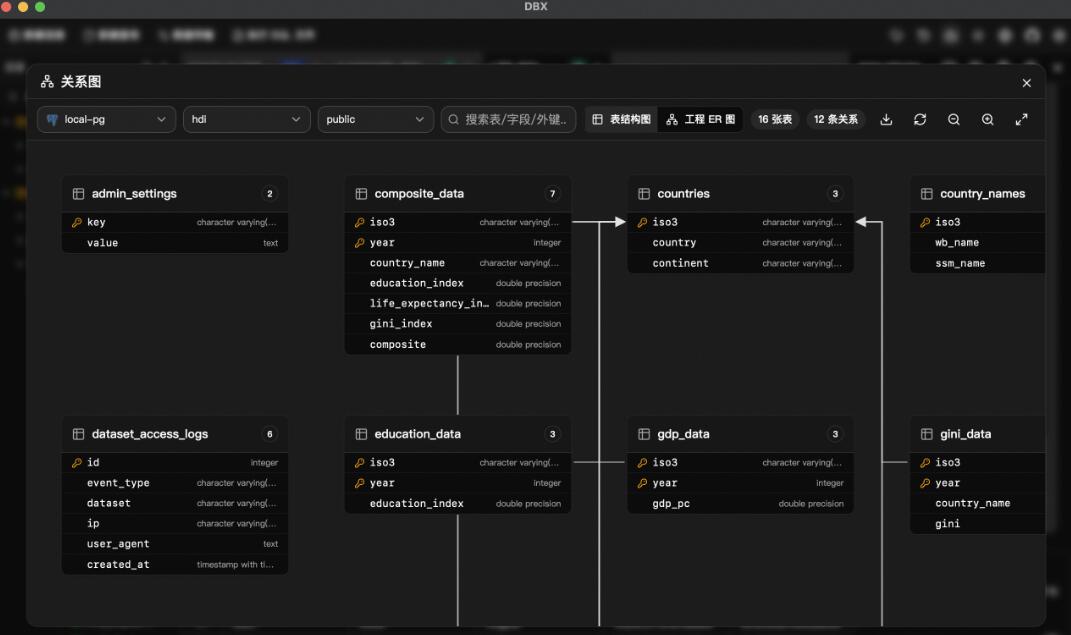Click key icon of composite_data iso3 column
1071x635 pixels.
click(x=359, y=223)
